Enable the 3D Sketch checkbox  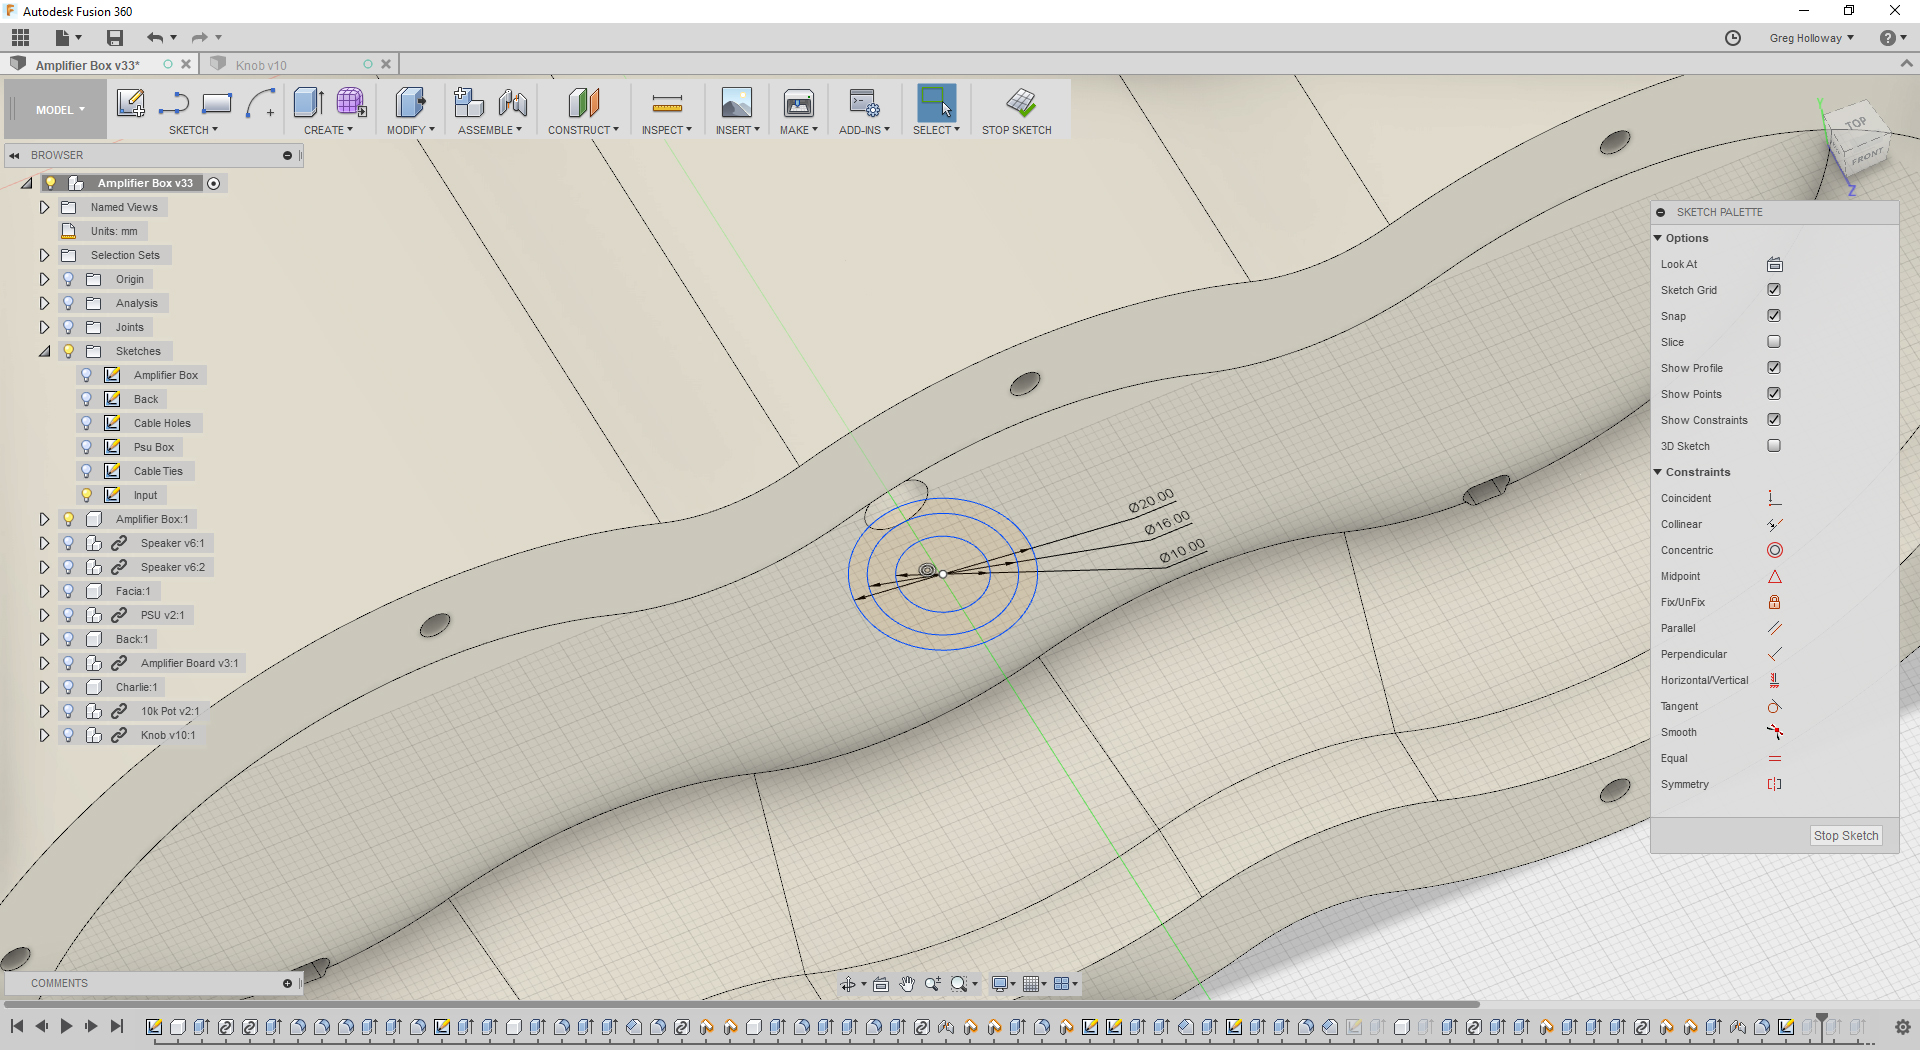point(1774,446)
